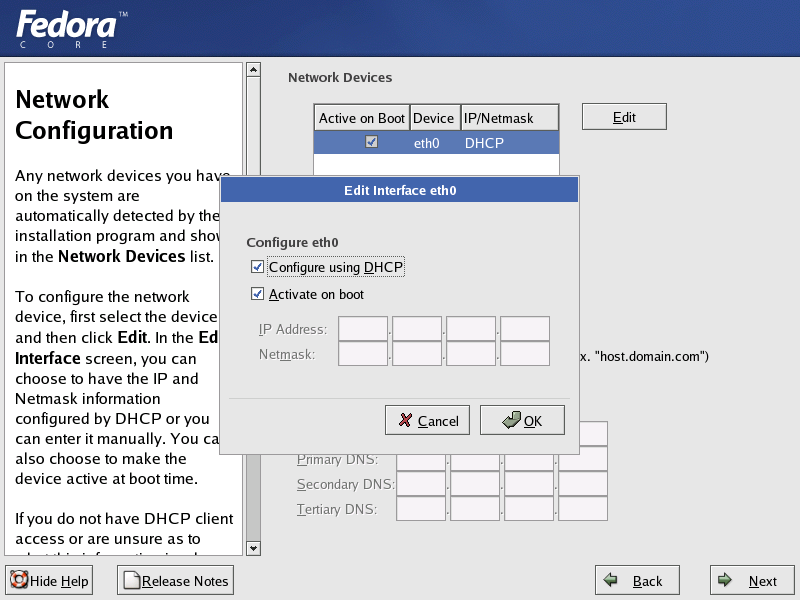Screen dimensions: 800x600
Task: Select the fourth Primary DNS octet field
Action: pos(583,459)
